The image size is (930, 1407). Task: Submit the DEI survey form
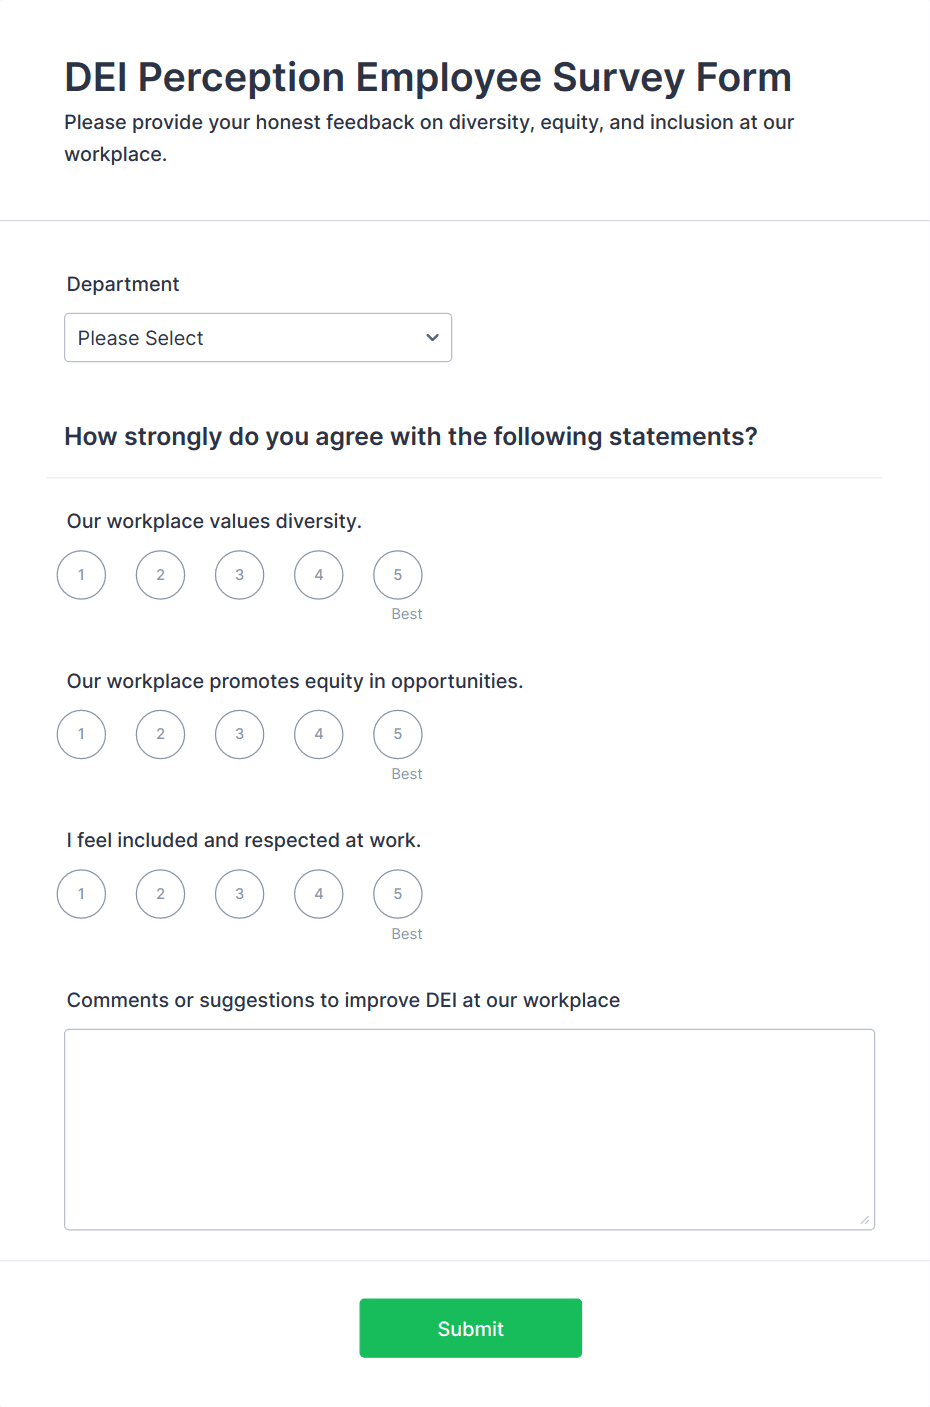(470, 1328)
